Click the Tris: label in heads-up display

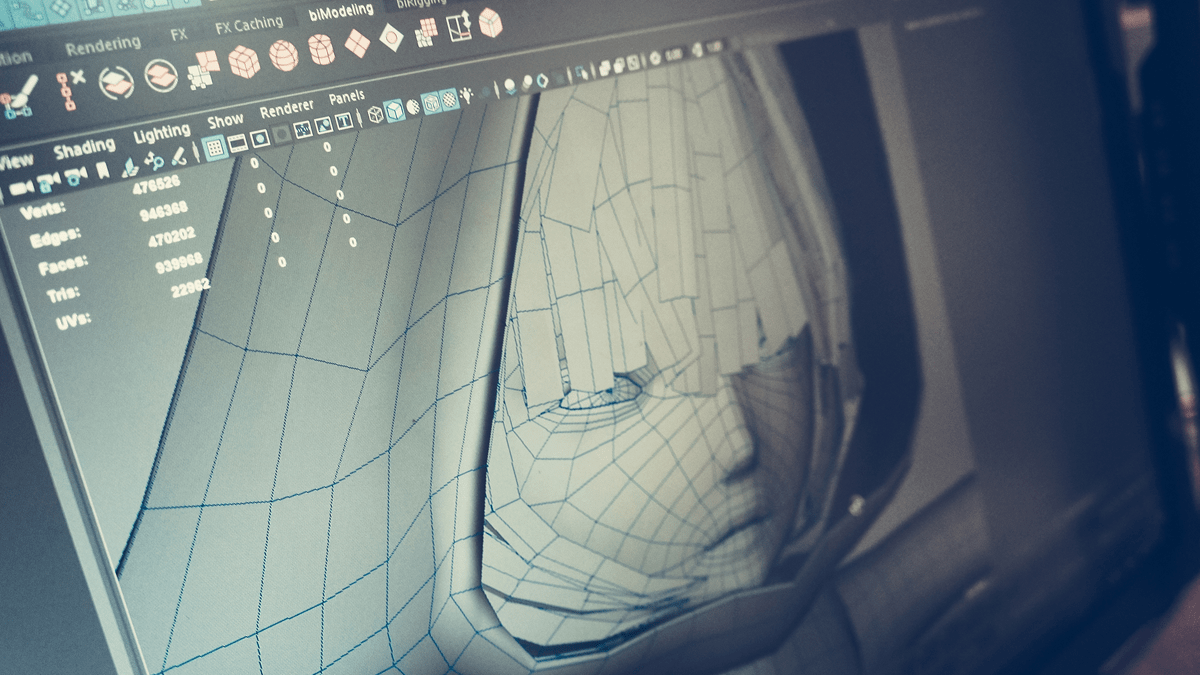63,295
